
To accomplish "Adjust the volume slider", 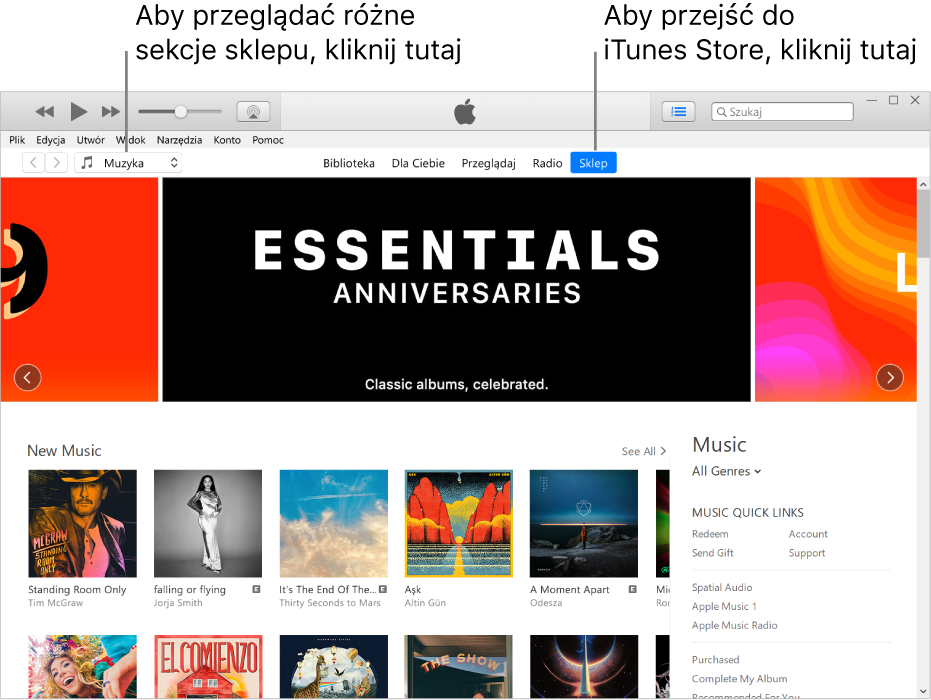I will click(180, 111).
